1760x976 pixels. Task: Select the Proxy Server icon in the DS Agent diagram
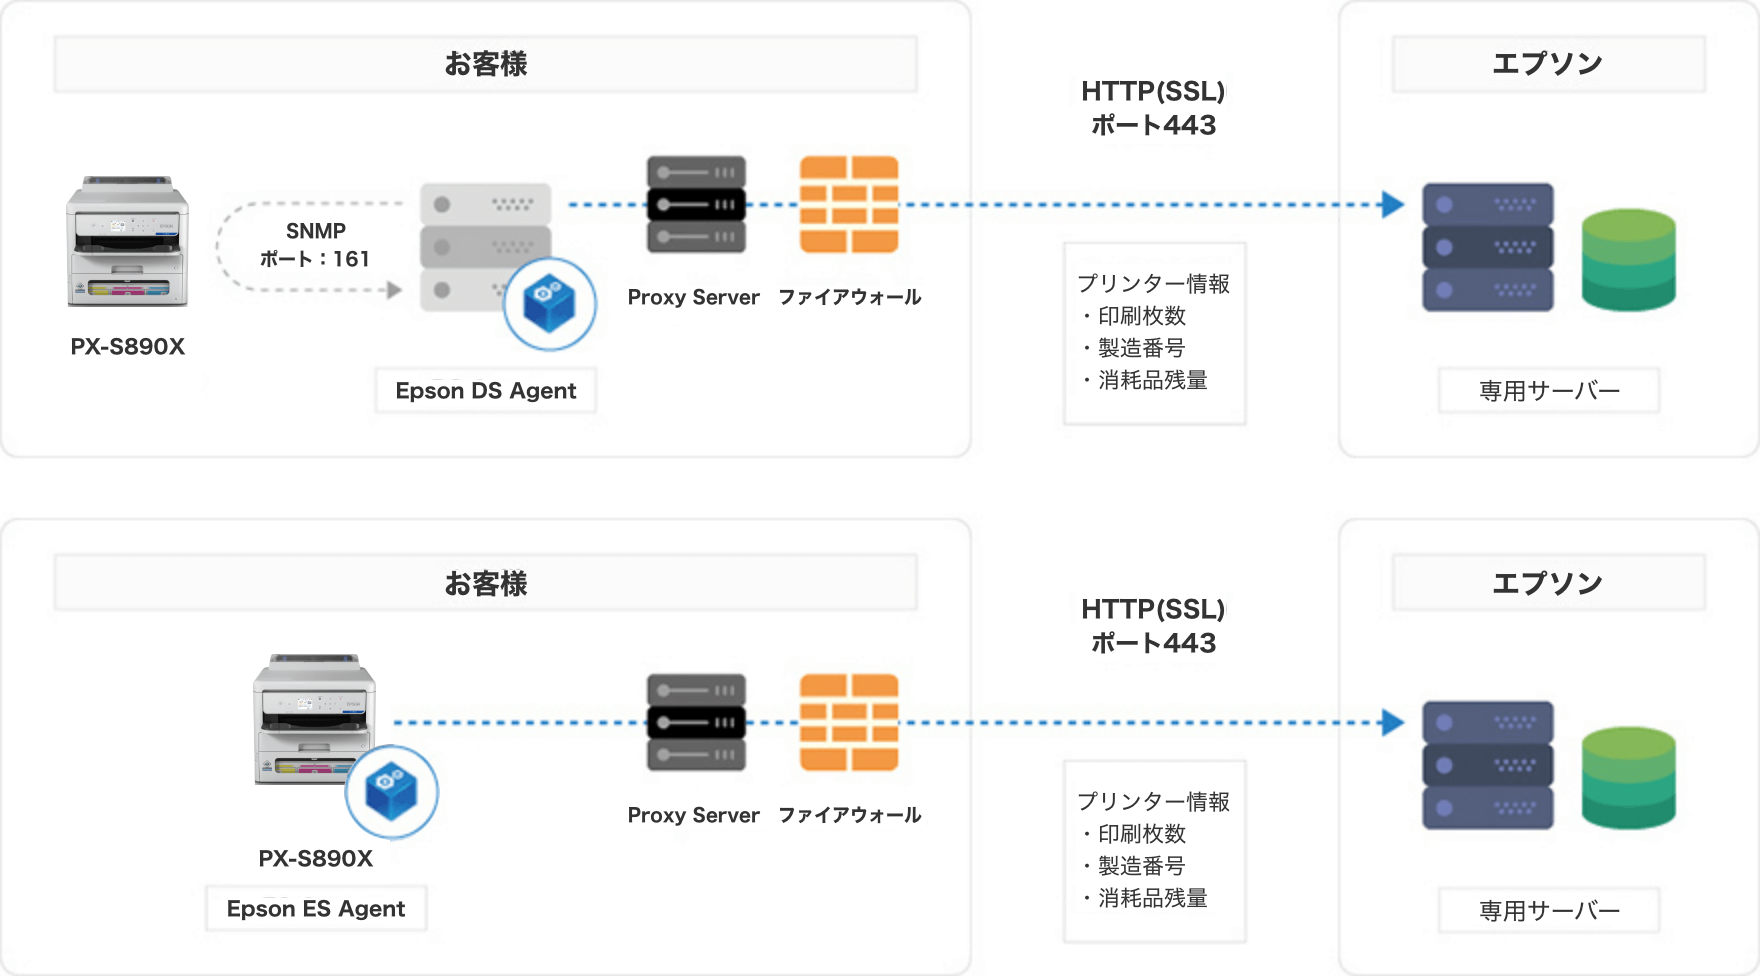pyautogui.click(x=696, y=204)
